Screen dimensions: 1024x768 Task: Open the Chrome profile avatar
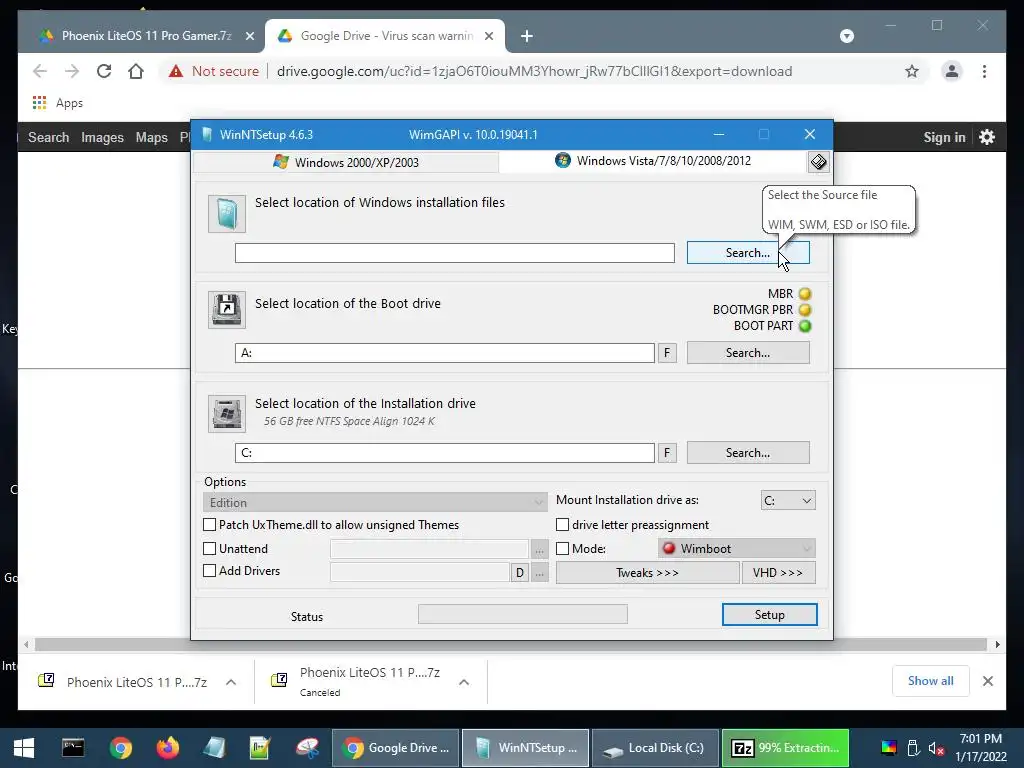pyautogui.click(x=952, y=71)
